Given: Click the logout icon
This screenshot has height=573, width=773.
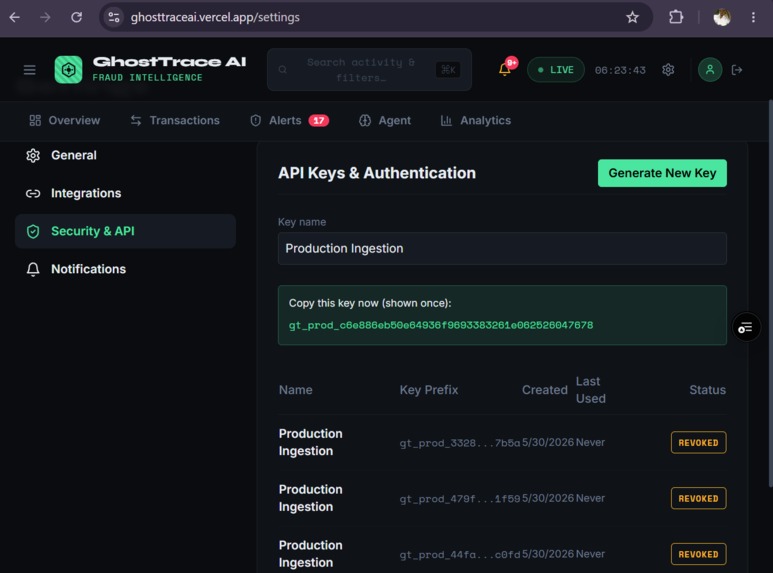Looking at the screenshot, I should pyautogui.click(x=737, y=70).
